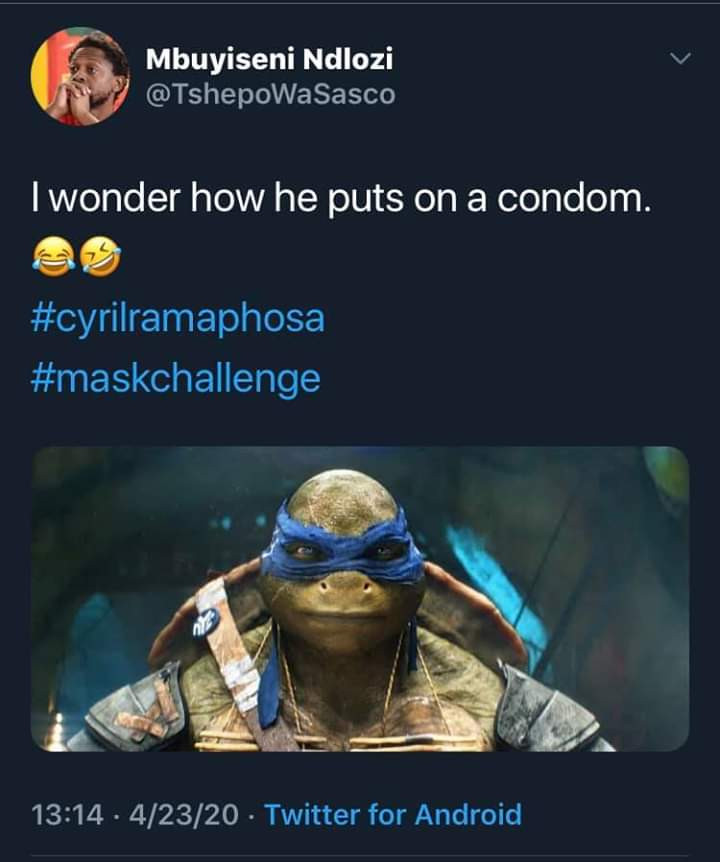Click the rolling on floor laughing emoji
The width and height of the screenshot is (720, 862).
click(x=100, y=257)
